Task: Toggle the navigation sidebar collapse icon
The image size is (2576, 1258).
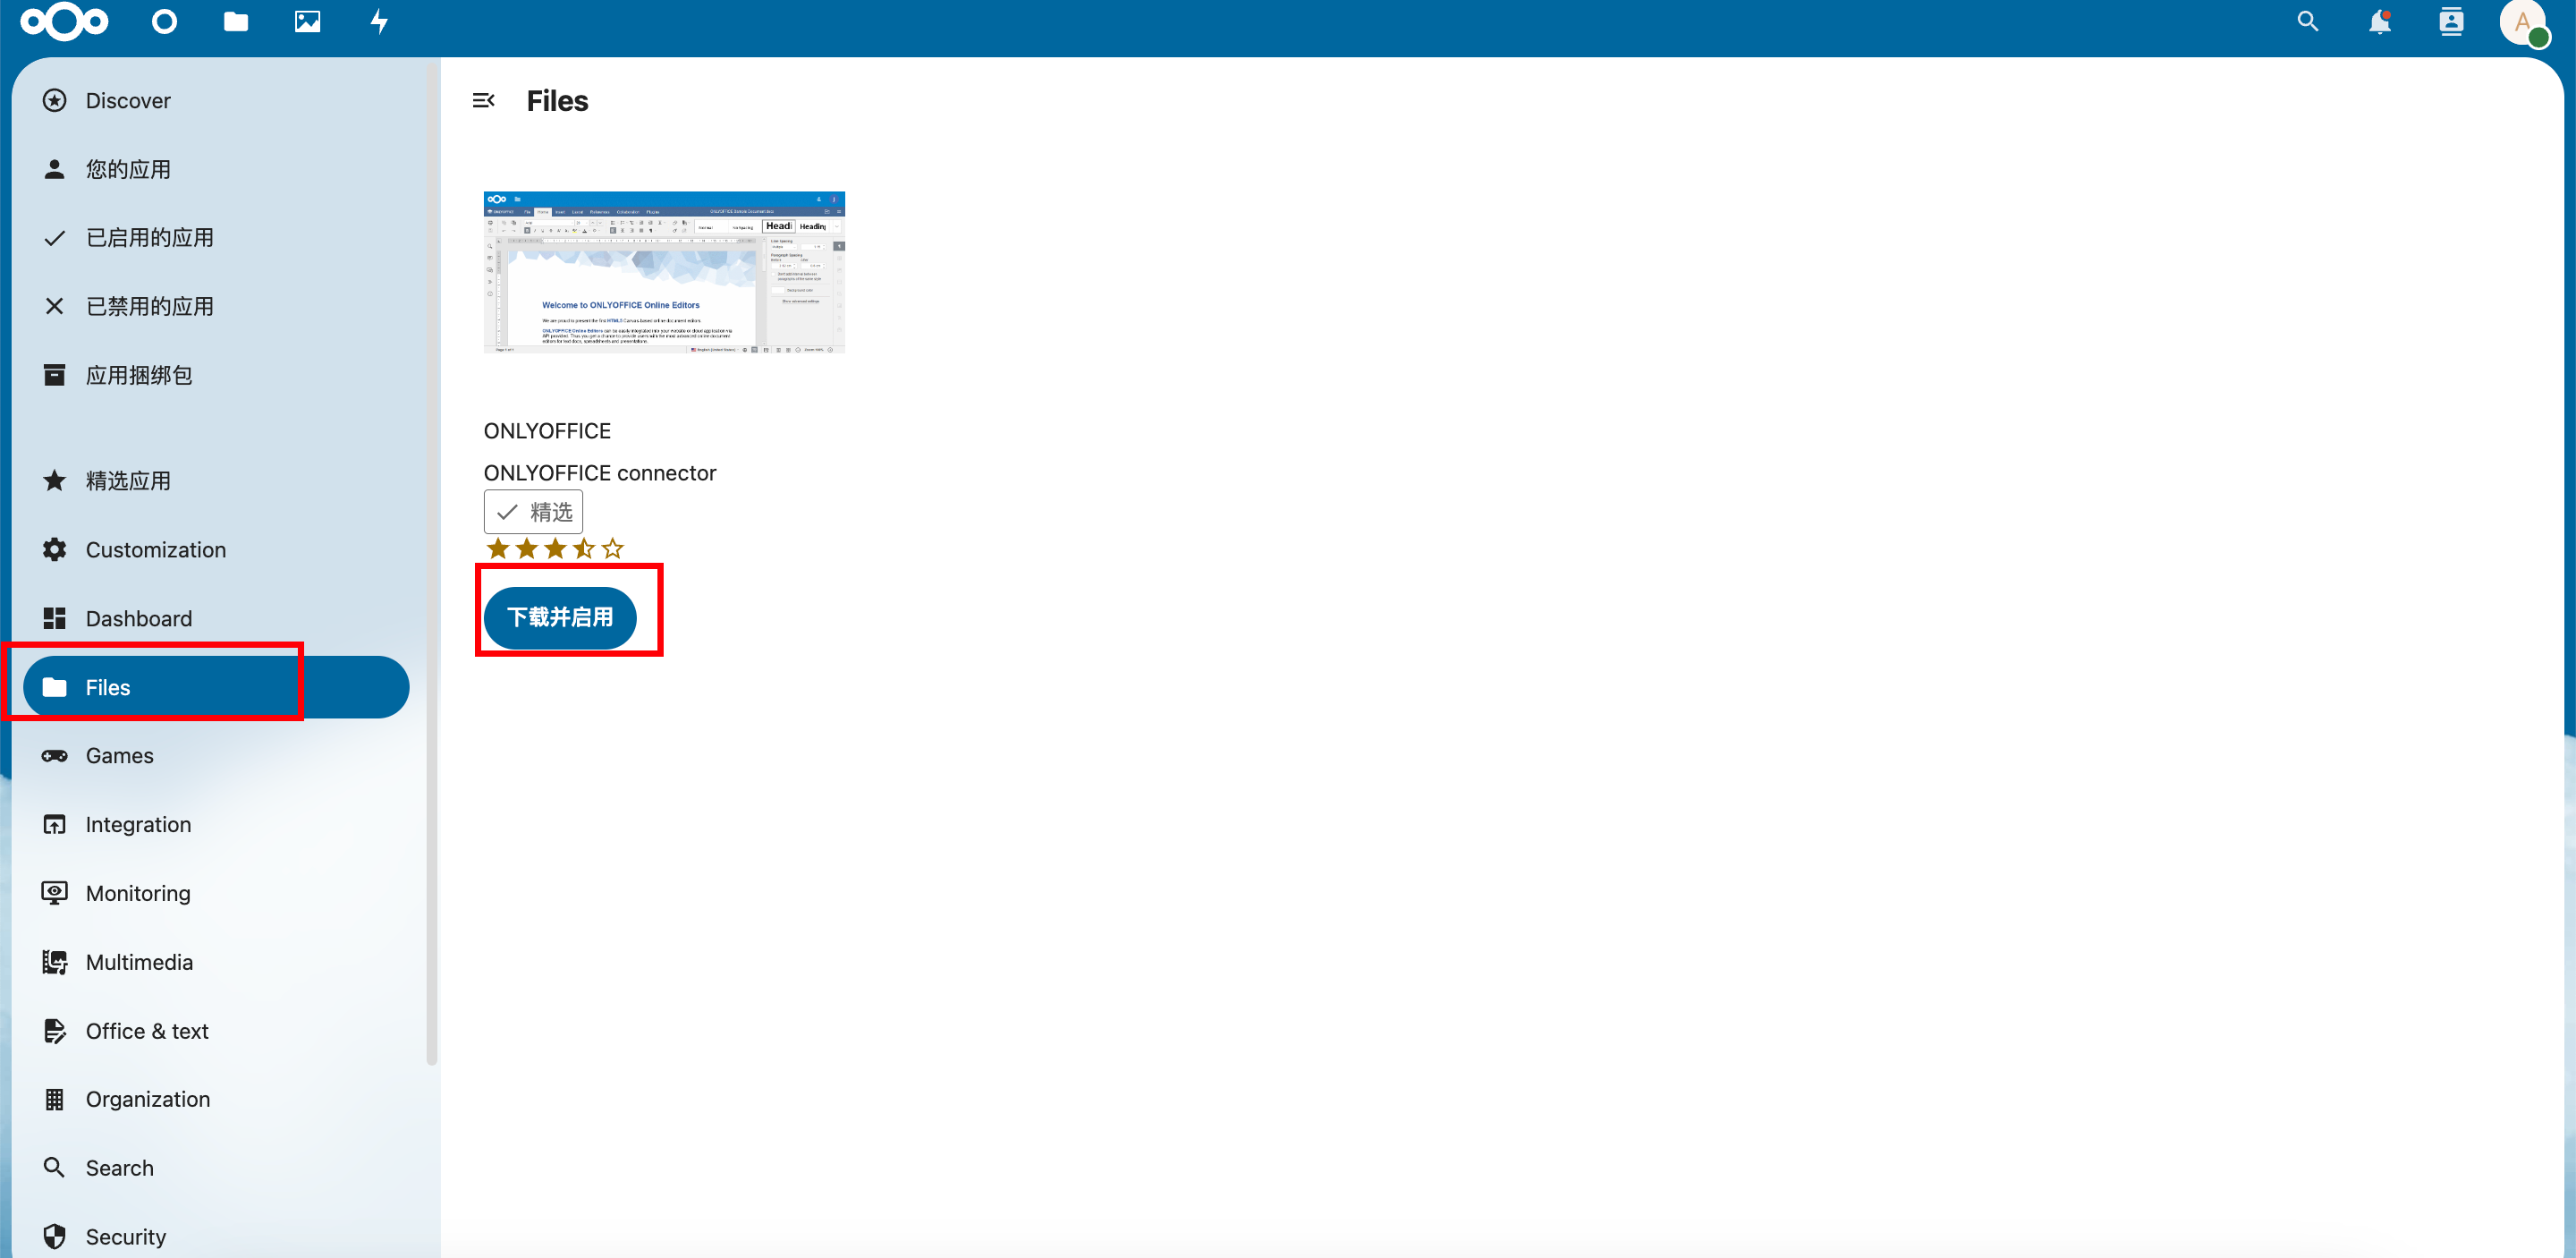Action: pos(483,100)
